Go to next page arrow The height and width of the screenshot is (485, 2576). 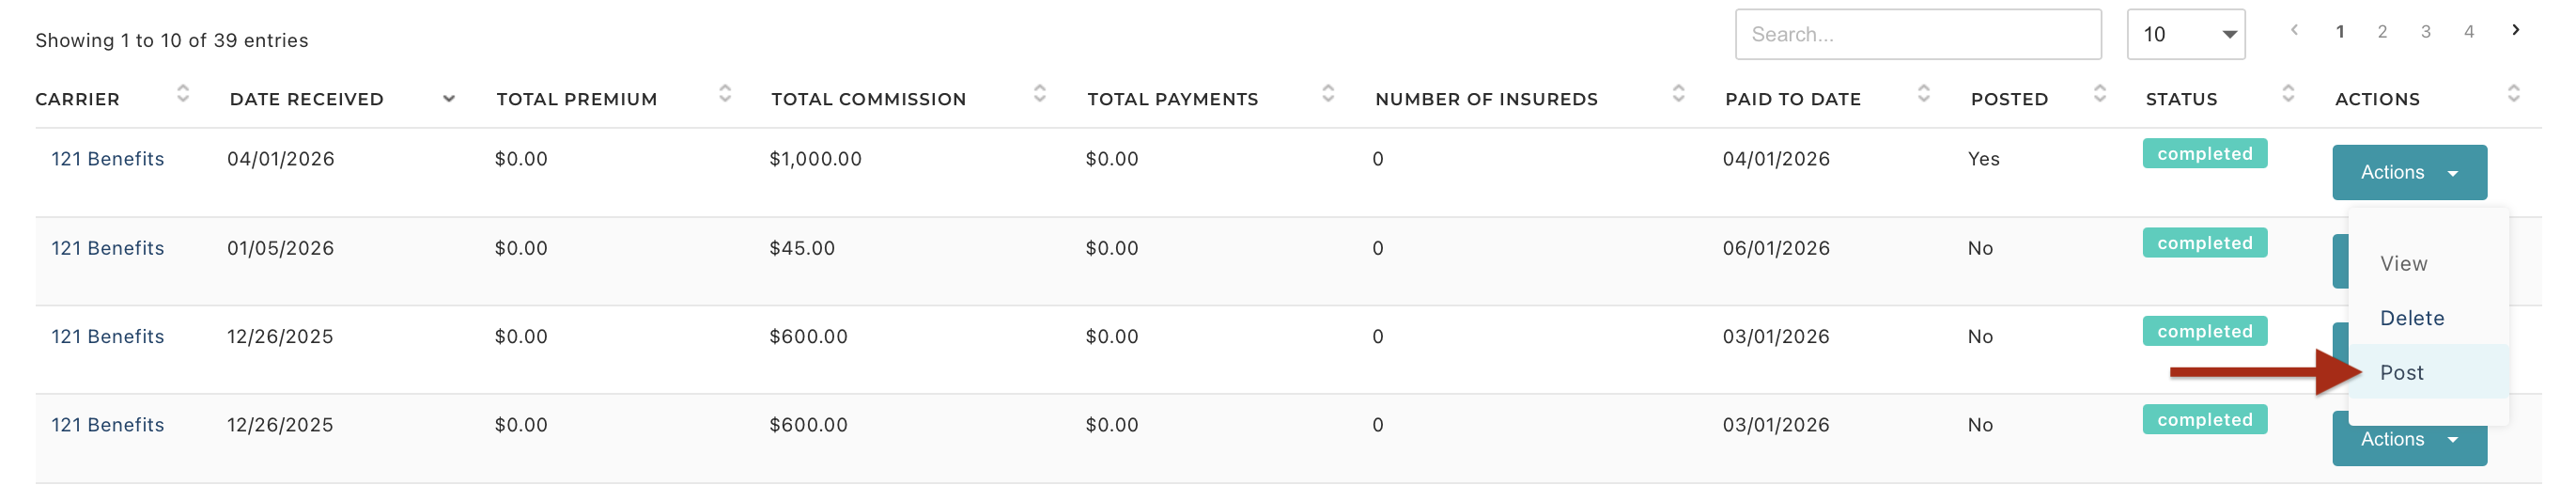tap(2516, 31)
